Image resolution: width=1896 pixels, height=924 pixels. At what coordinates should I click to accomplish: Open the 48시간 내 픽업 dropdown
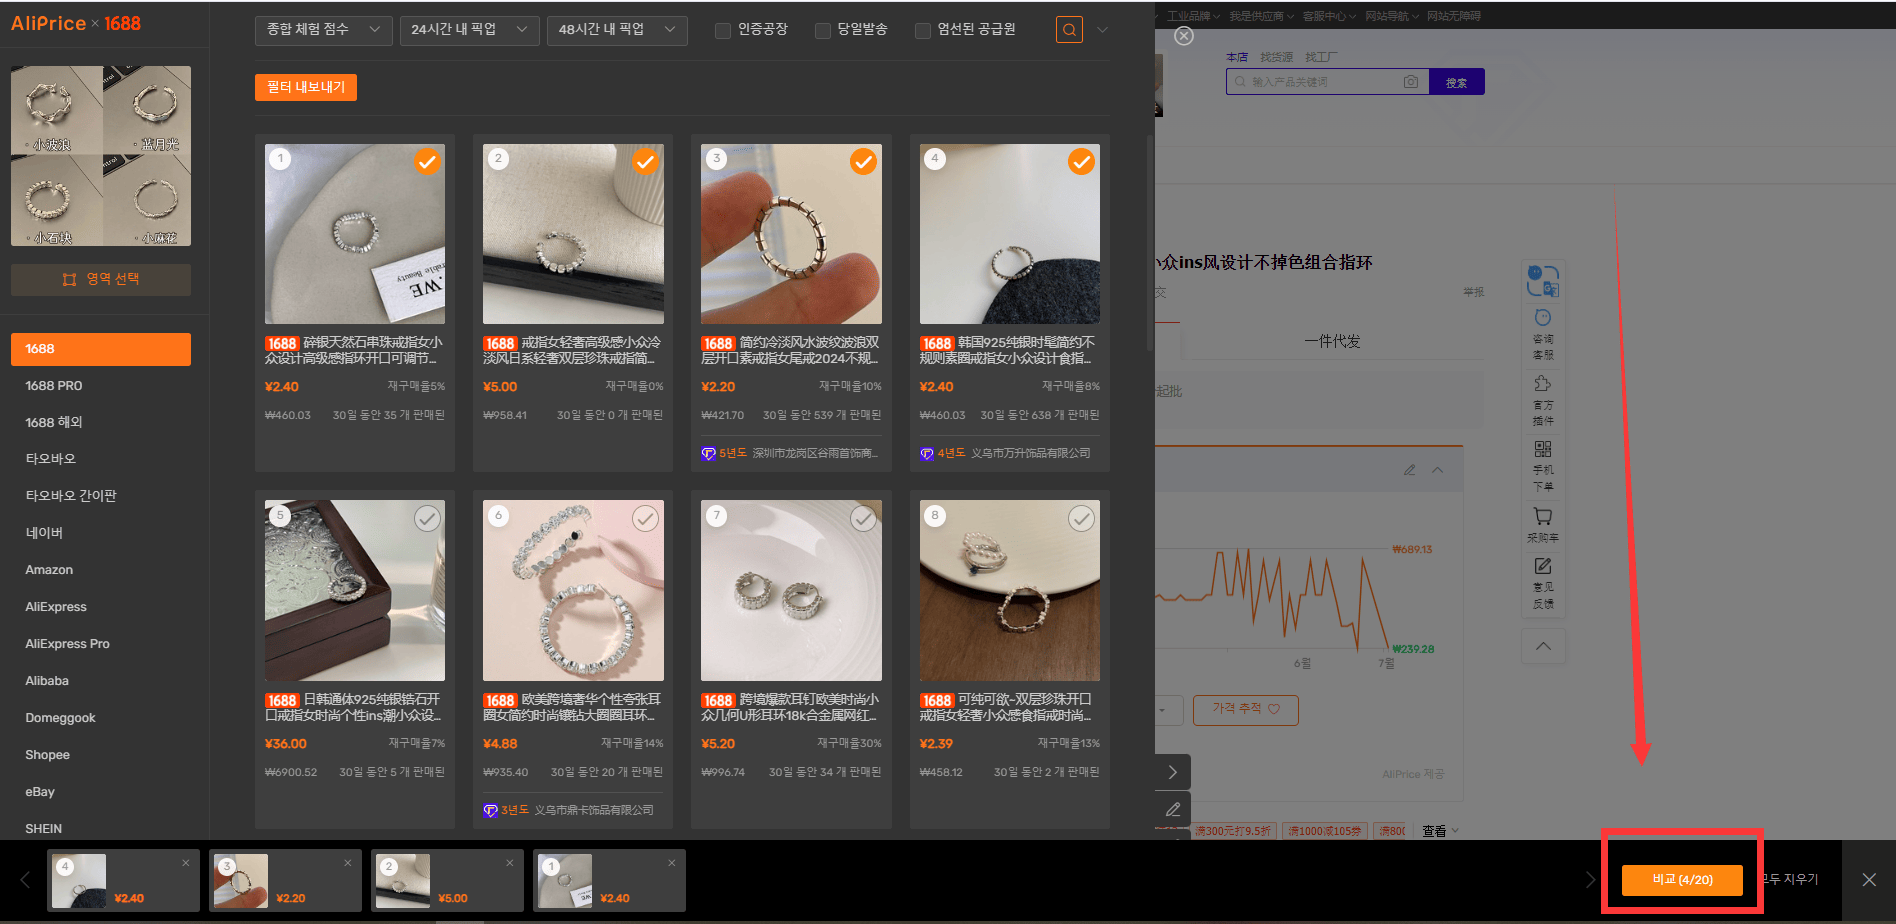click(617, 30)
